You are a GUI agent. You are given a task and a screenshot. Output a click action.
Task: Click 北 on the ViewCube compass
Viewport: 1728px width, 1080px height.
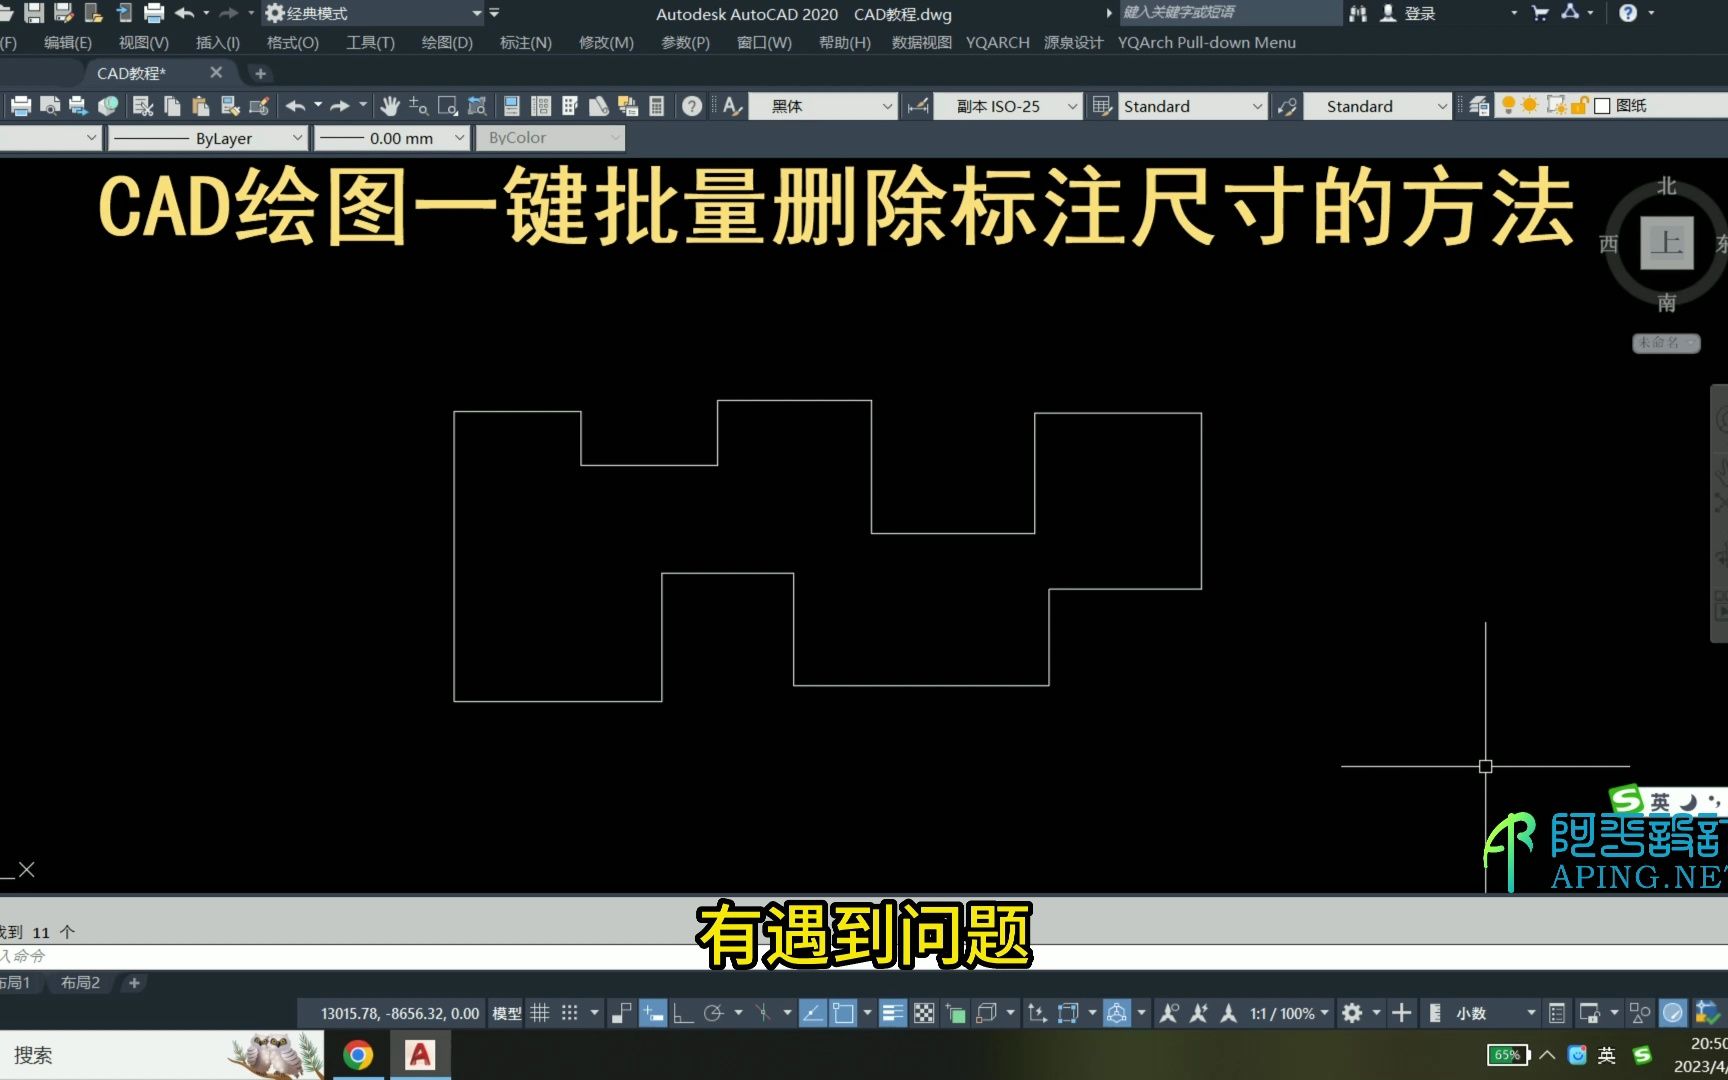pyautogui.click(x=1667, y=186)
